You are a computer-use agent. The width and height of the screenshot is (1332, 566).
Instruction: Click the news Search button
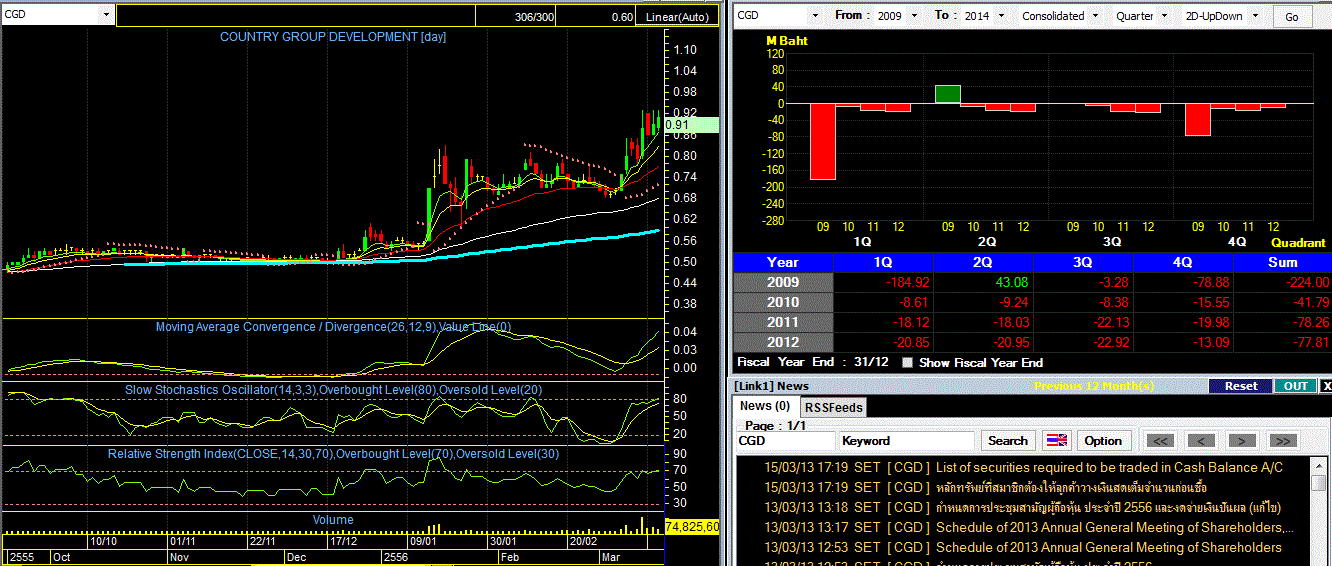(1007, 441)
